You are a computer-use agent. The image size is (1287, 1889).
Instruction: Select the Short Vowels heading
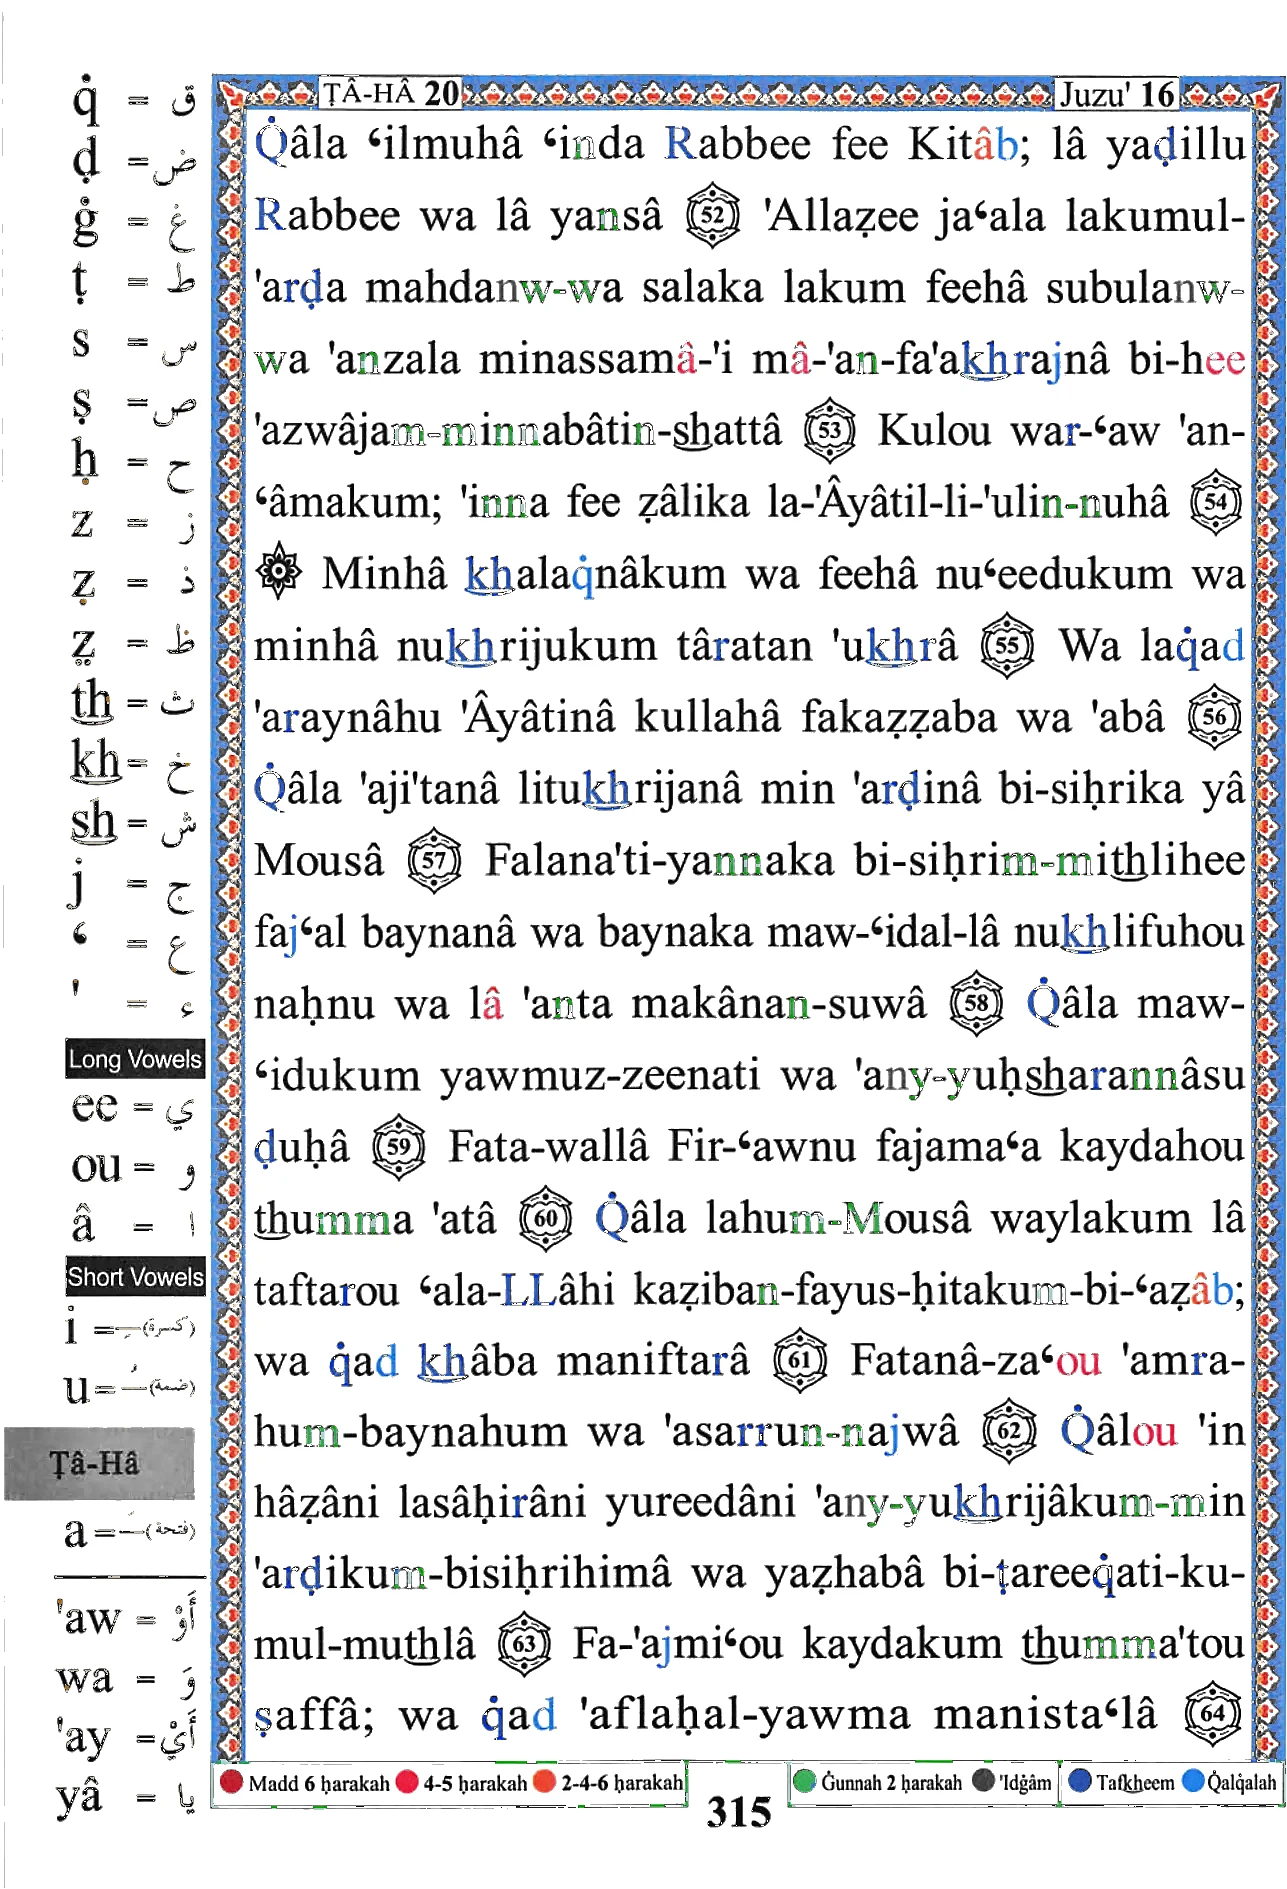[x=135, y=1277]
